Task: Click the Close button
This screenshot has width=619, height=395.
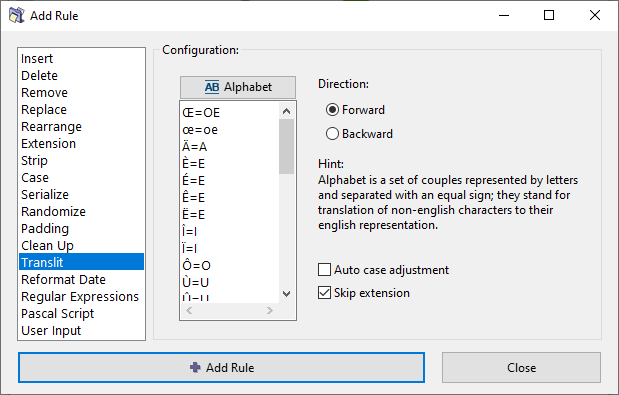Action: tap(521, 367)
